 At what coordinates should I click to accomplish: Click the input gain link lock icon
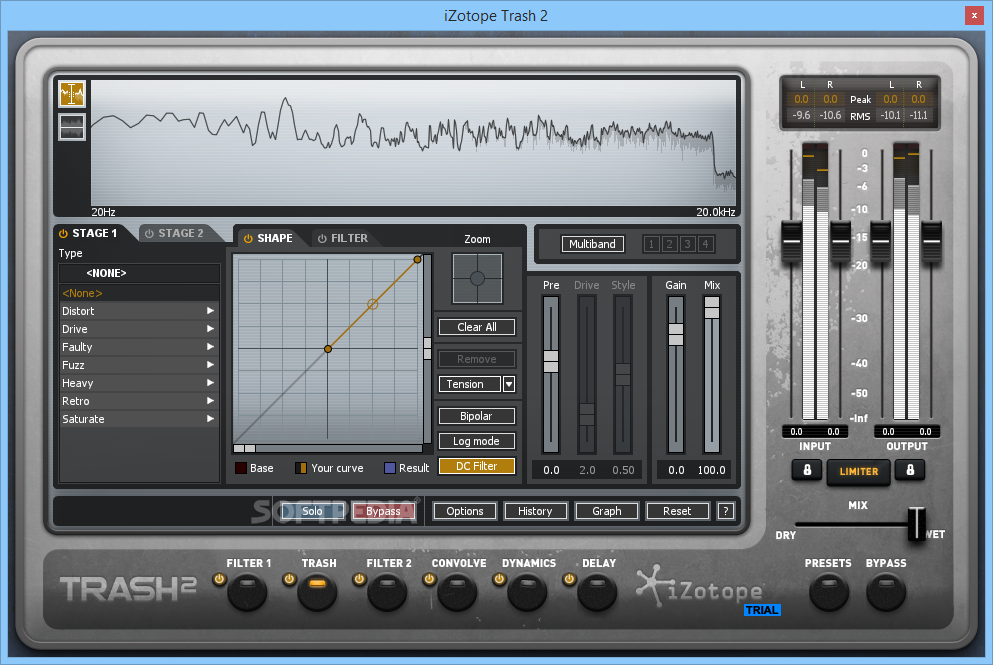[x=807, y=470]
